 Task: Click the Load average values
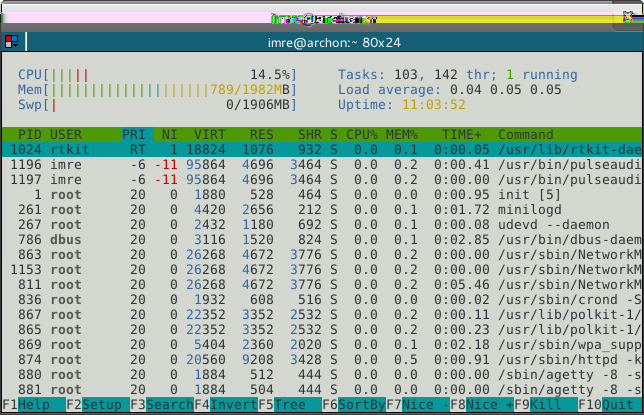pyautogui.click(x=506, y=90)
